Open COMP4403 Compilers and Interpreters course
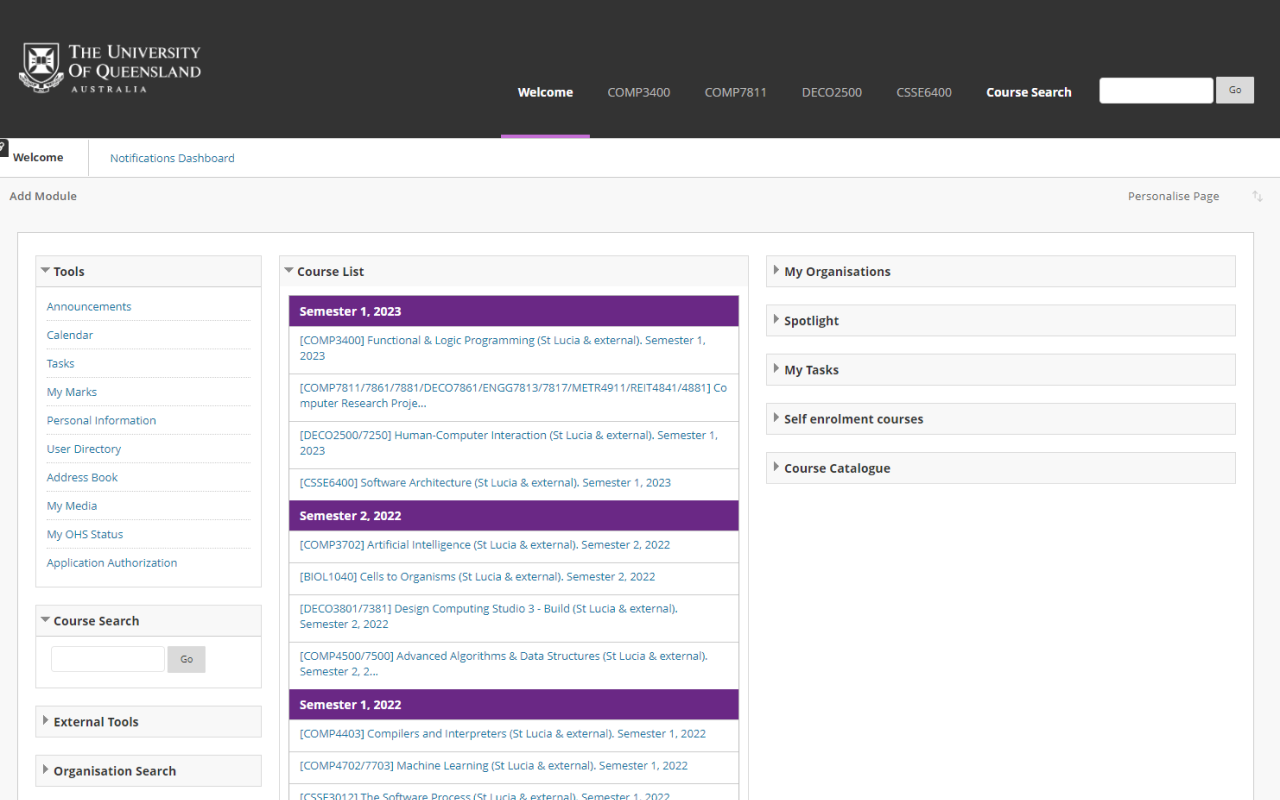1280x800 pixels. coord(503,734)
